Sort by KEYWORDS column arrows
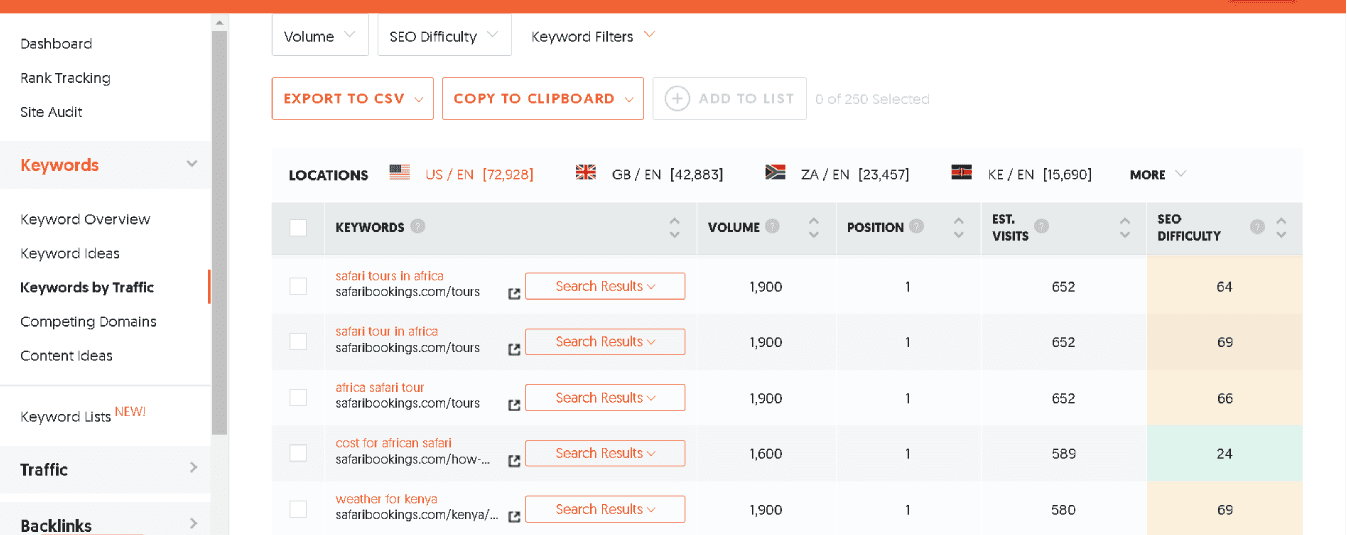The image size is (1347, 535). click(675, 228)
